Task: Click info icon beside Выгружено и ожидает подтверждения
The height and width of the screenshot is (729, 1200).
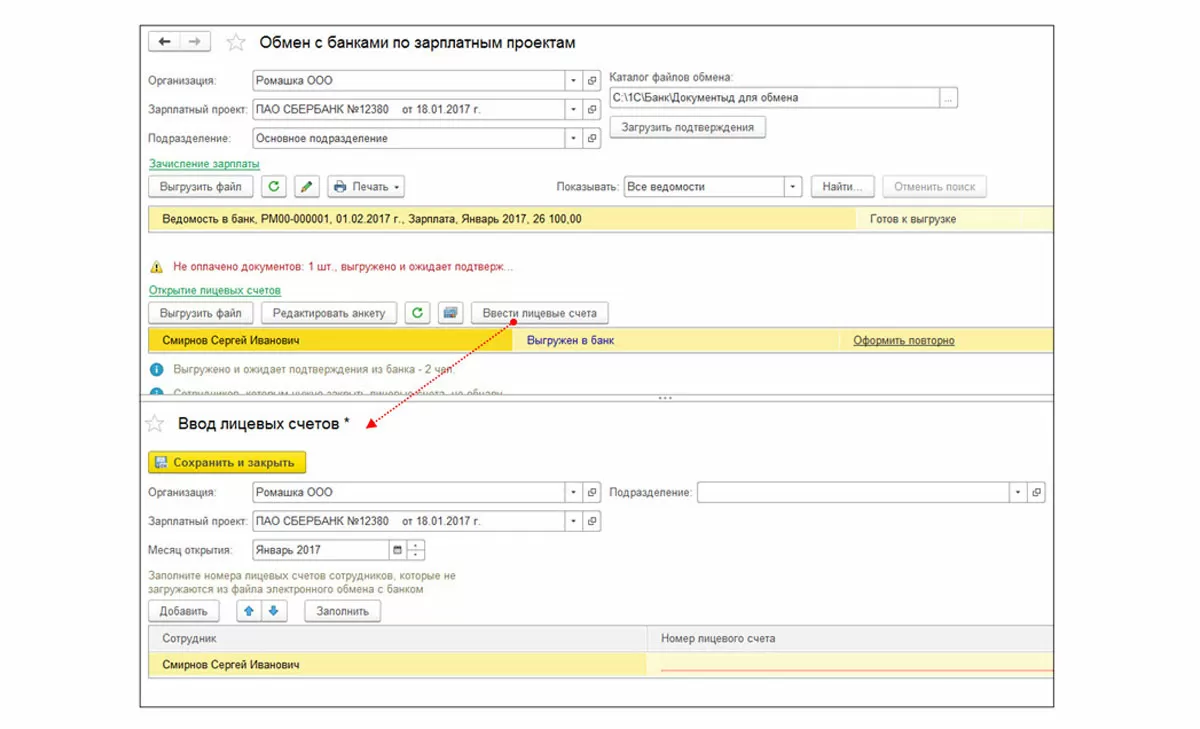Action: [x=156, y=369]
